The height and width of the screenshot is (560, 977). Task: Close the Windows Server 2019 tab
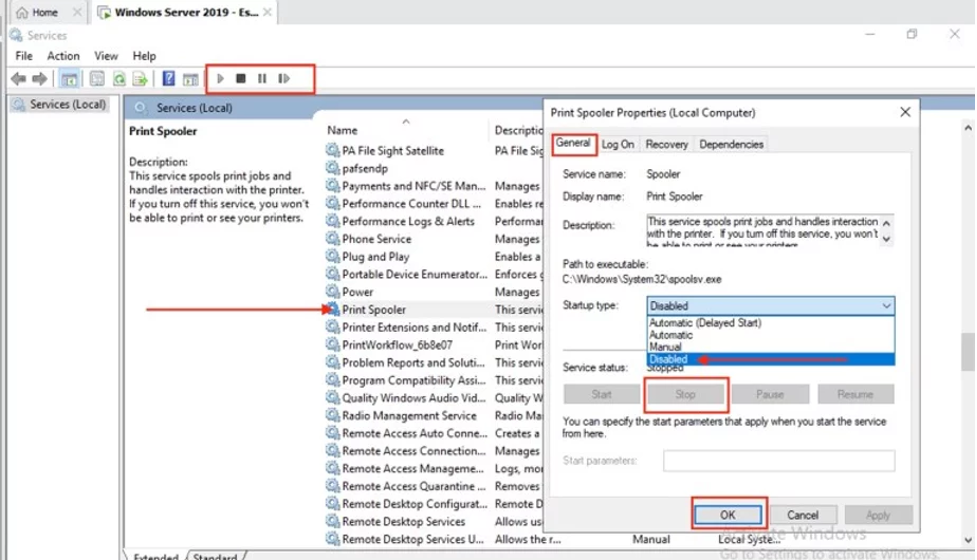pos(267,12)
